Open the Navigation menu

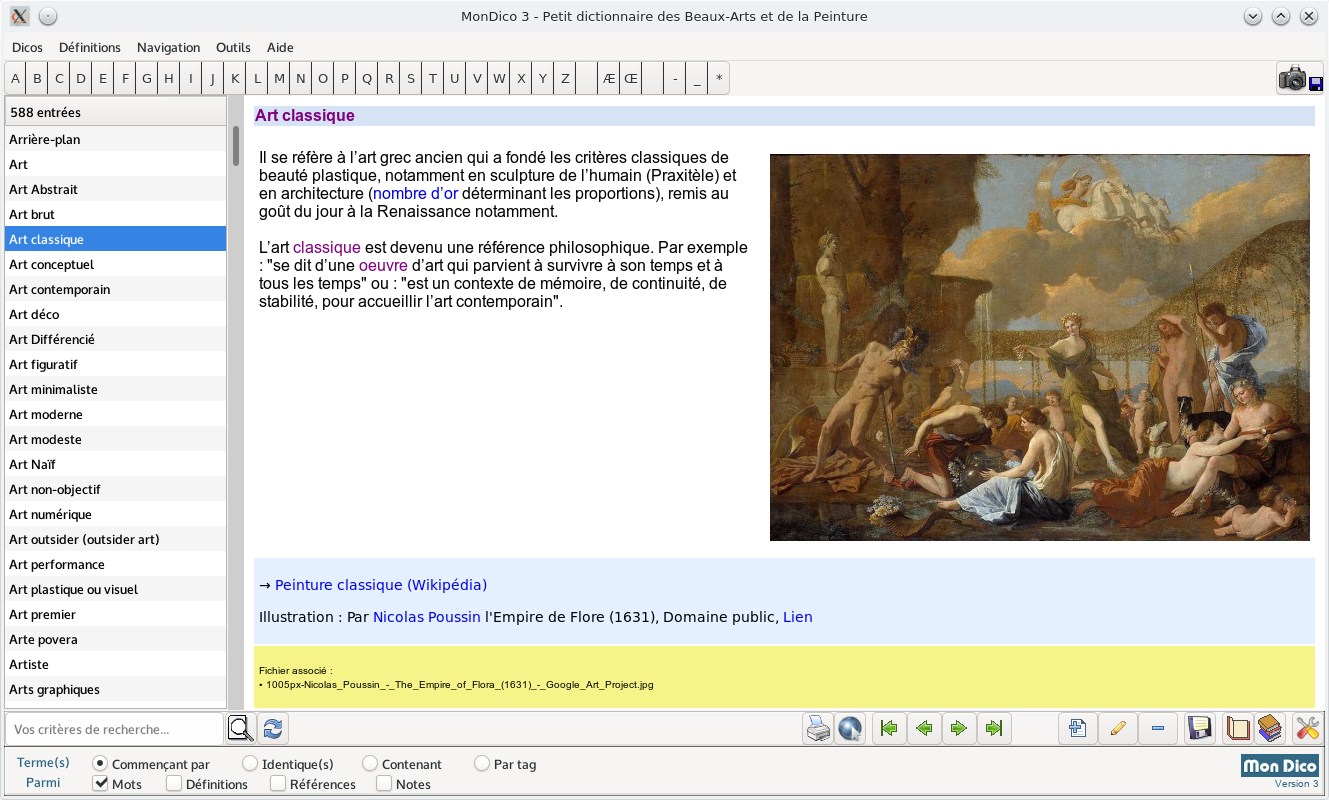(168, 47)
